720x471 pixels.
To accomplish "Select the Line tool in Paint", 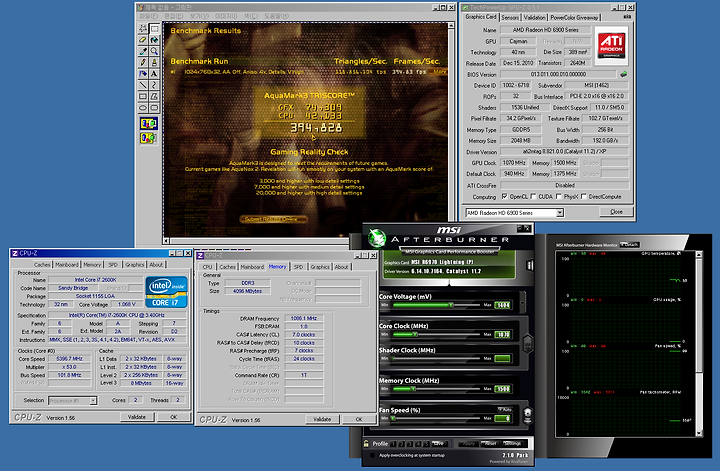I will (x=143, y=85).
